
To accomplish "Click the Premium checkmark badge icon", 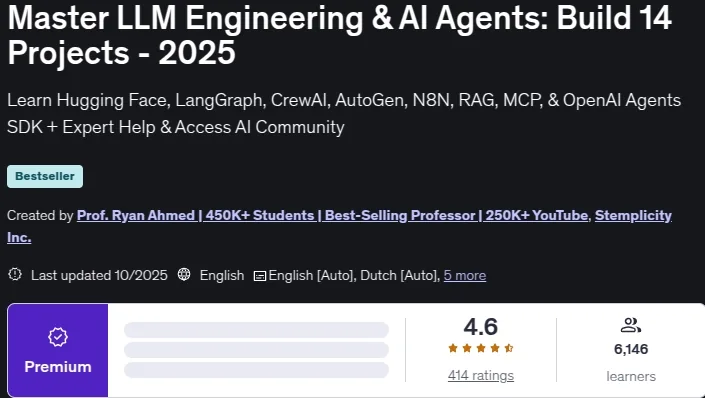I will pyautogui.click(x=58, y=337).
